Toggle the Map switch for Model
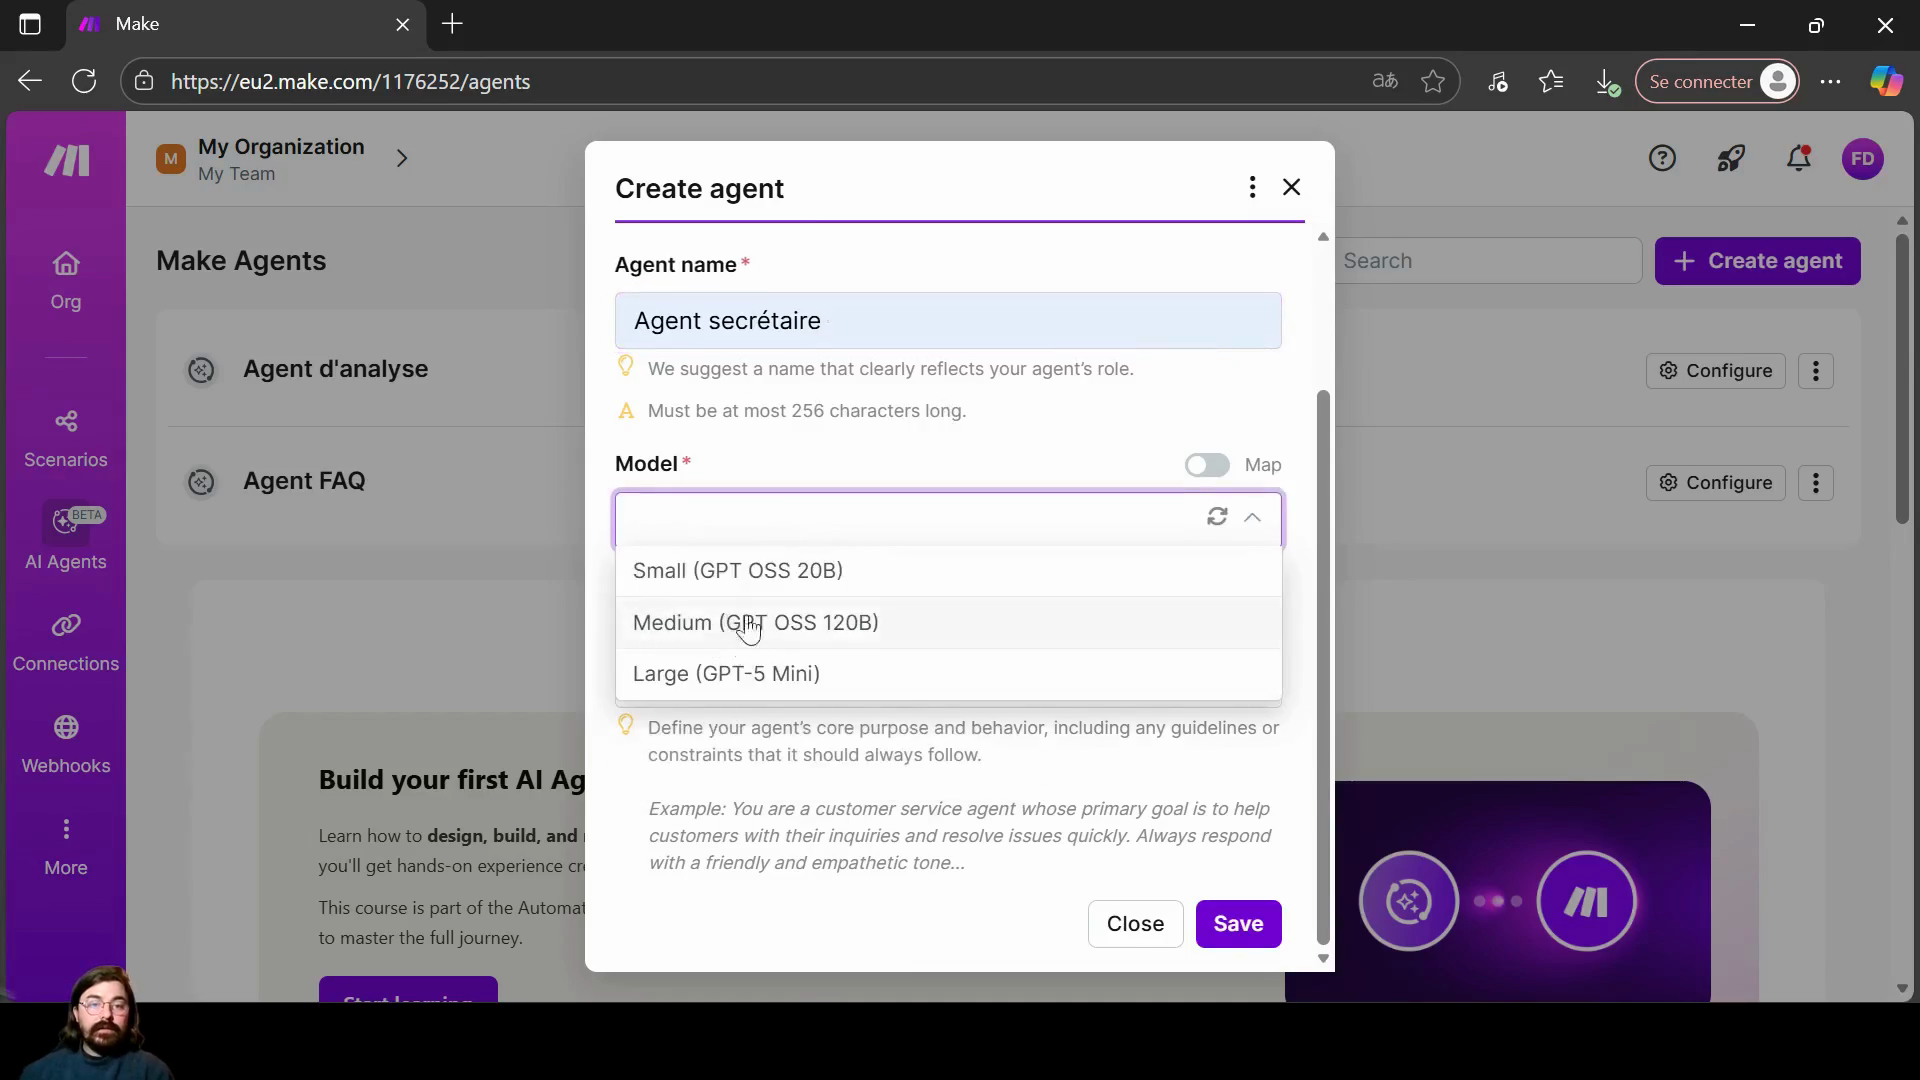Screen dimensions: 1920x1080 pos(1207,465)
